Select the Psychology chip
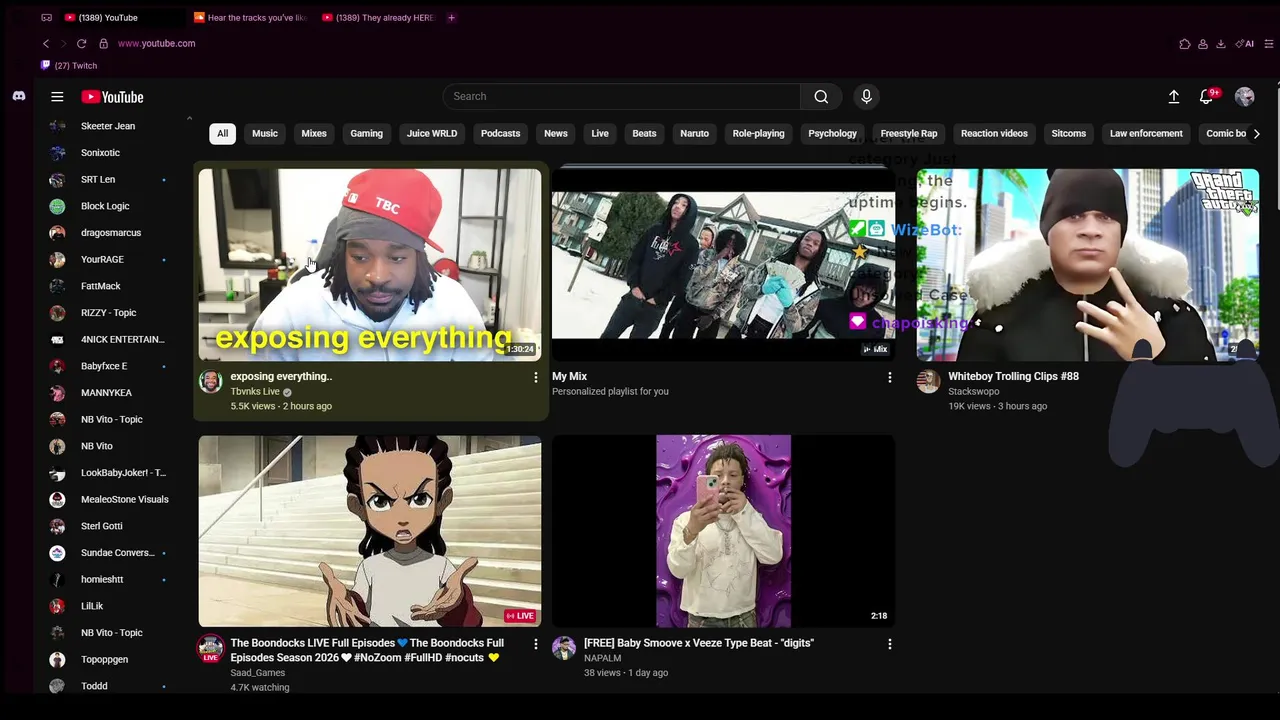 click(832, 133)
